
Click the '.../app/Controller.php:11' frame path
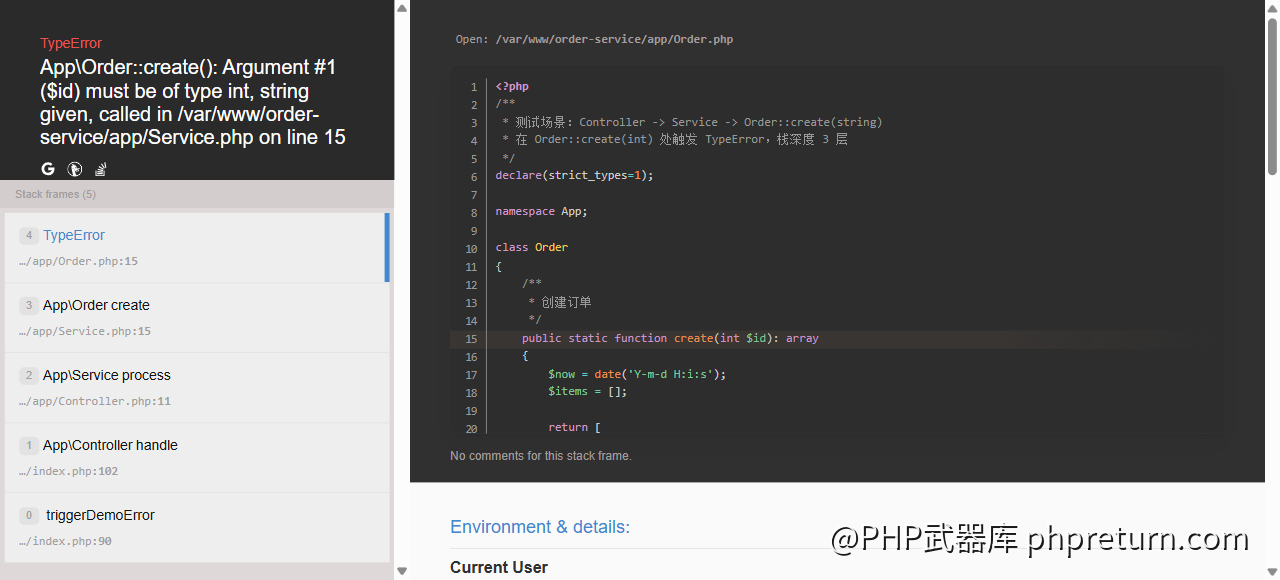pos(95,401)
